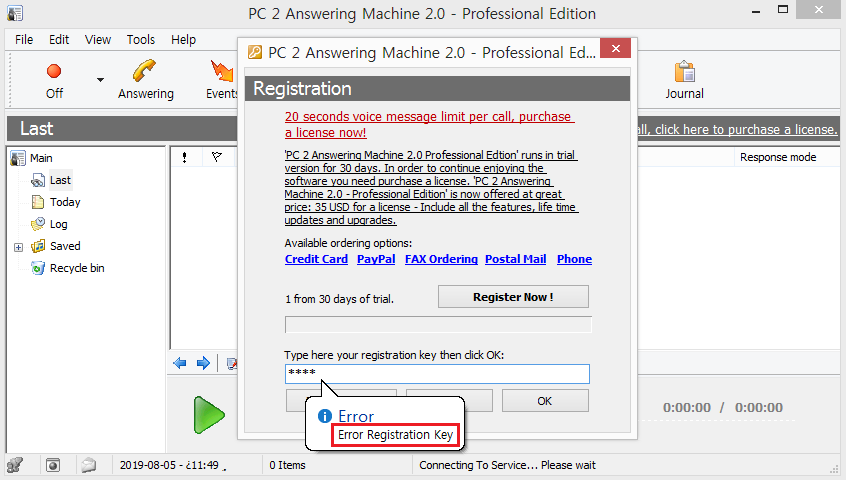Click the 0 Items status text
The height and width of the screenshot is (480, 846).
tap(287, 465)
